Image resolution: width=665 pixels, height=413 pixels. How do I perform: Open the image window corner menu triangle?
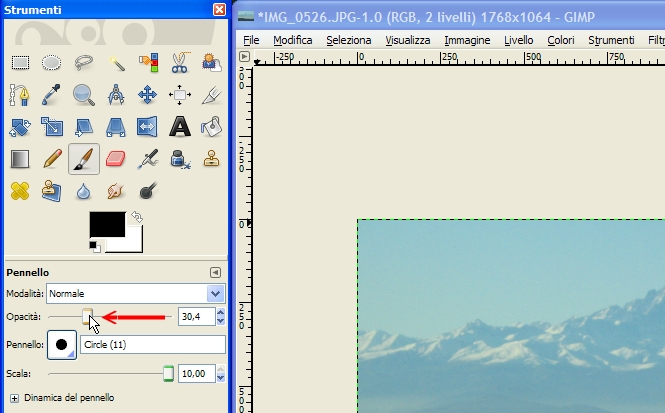pos(244,56)
